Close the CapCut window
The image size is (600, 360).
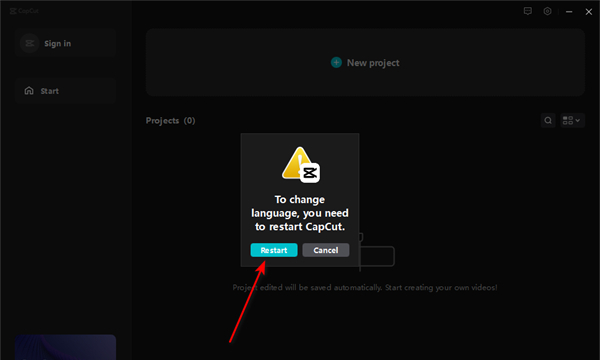pos(589,11)
